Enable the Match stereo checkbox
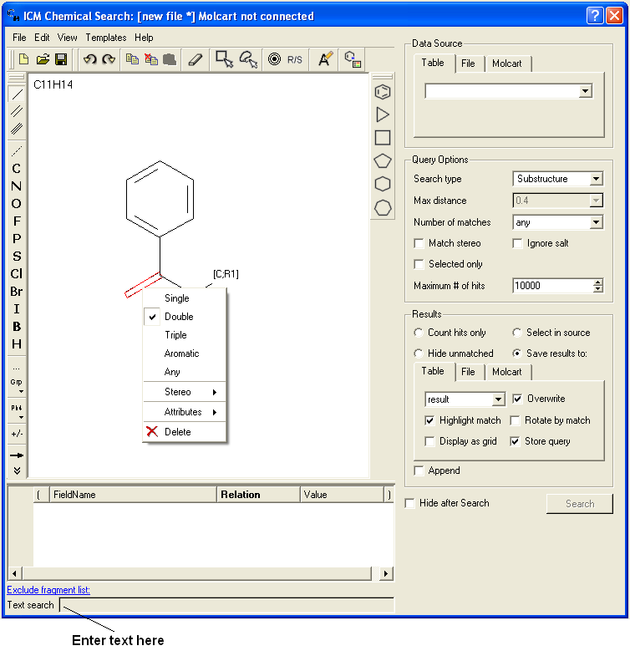This screenshot has height=656, width=630. tap(419, 243)
